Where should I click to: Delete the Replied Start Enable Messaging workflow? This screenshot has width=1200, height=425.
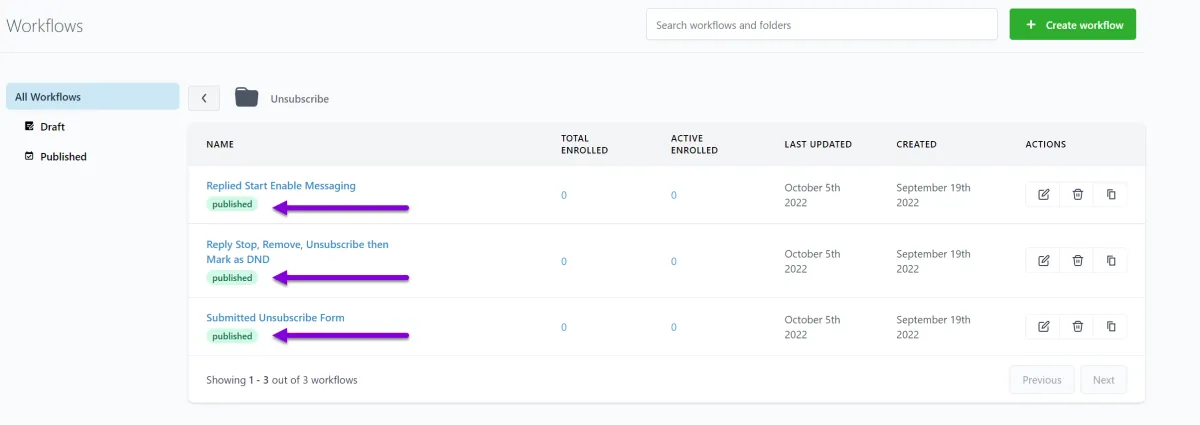click(1077, 195)
